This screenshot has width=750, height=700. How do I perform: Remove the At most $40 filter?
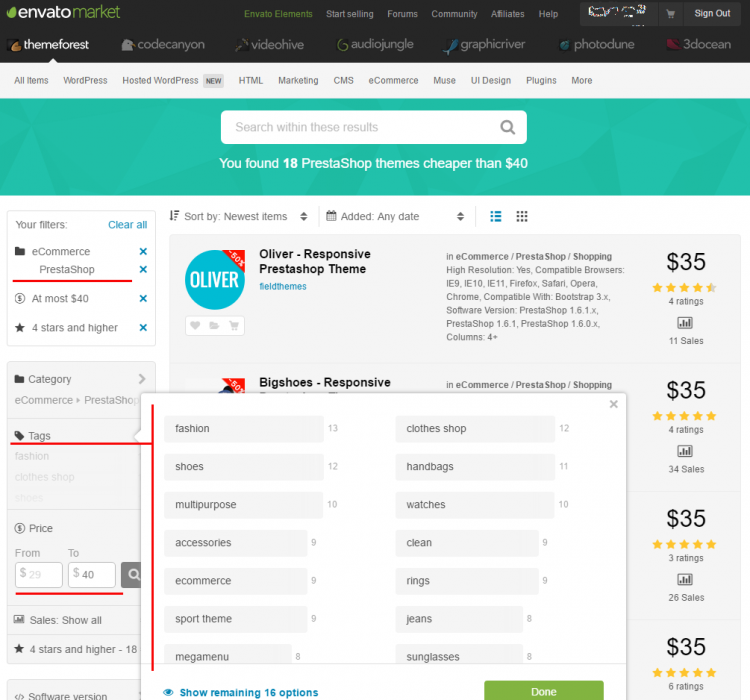tap(143, 299)
